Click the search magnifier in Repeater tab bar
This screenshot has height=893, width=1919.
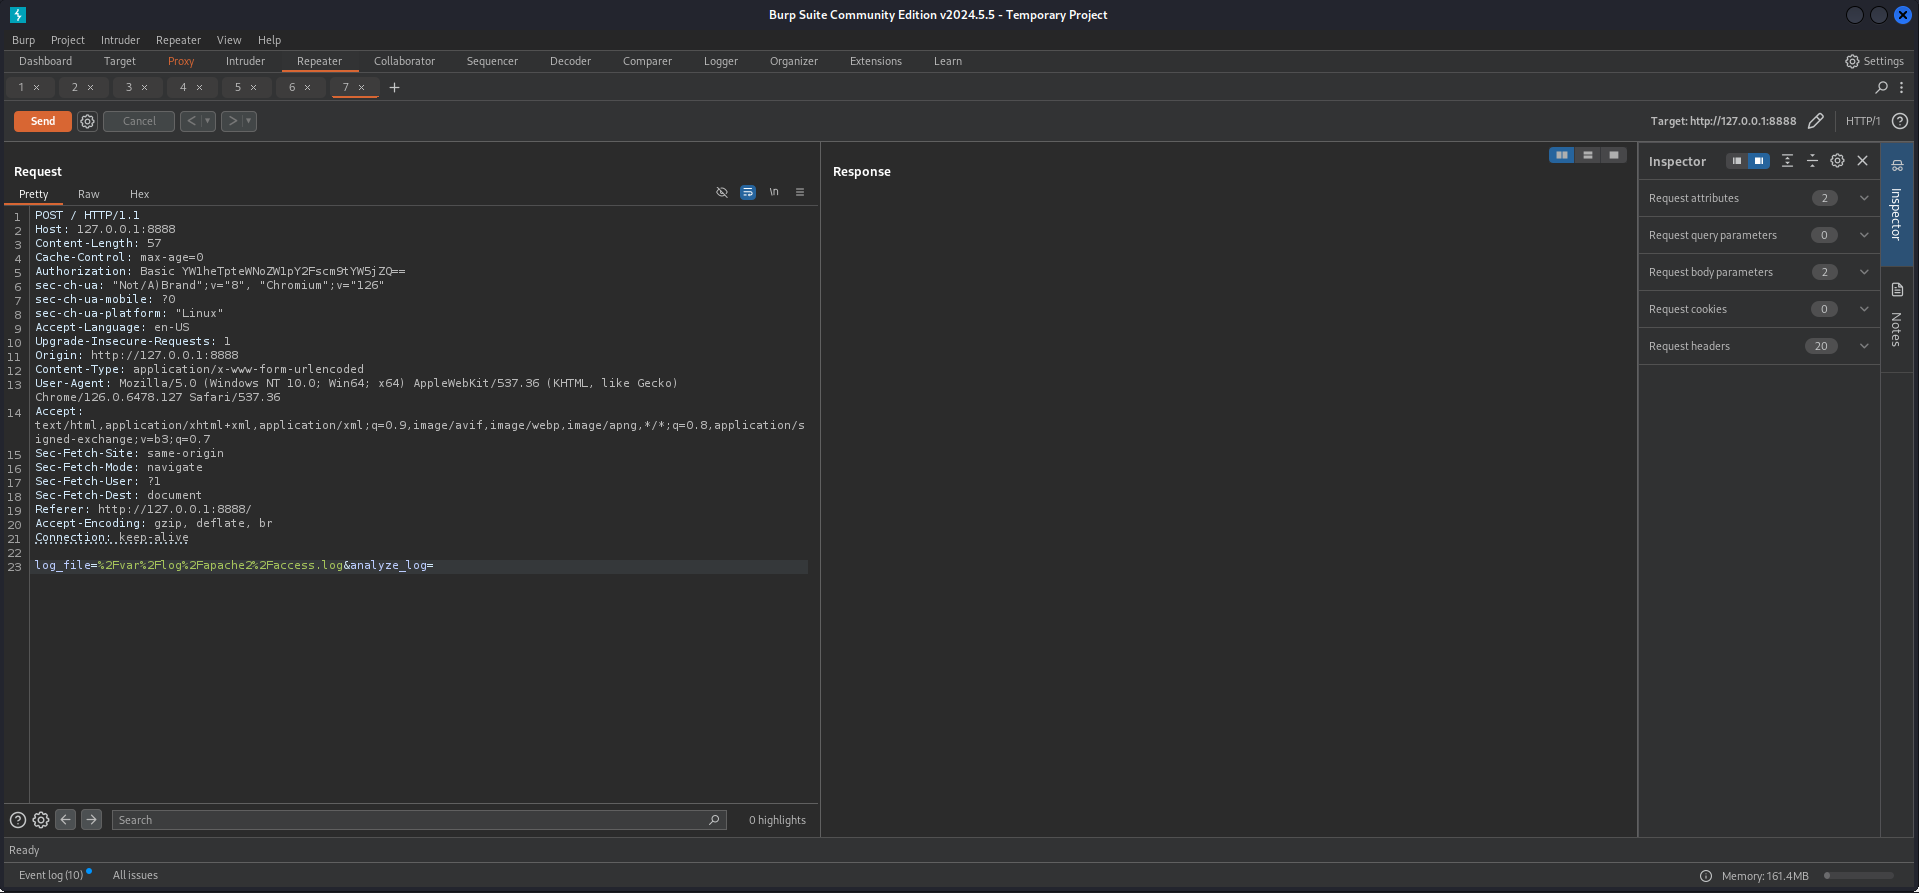1881,88
